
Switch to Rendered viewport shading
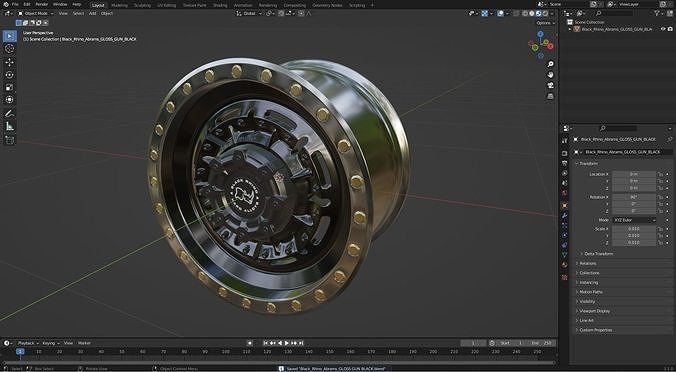pos(545,13)
